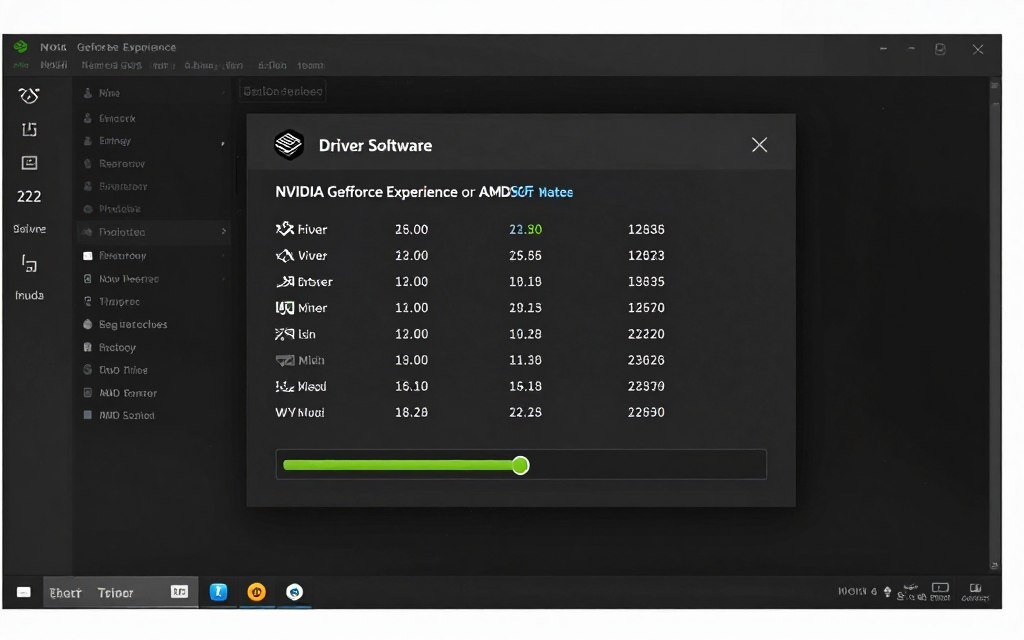Click the Solve sidebar icon
The height and width of the screenshot is (640, 1024).
click(x=30, y=229)
